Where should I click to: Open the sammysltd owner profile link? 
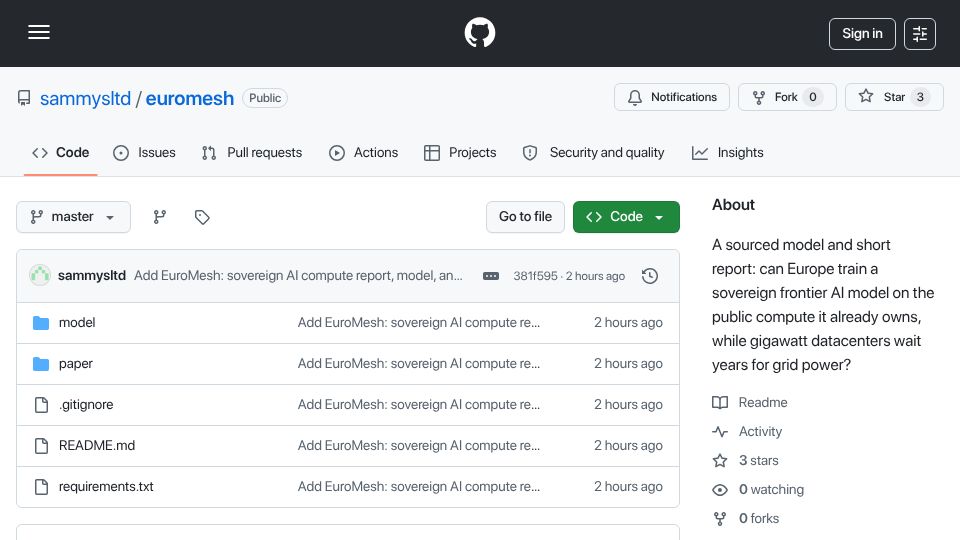click(x=85, y=98)
